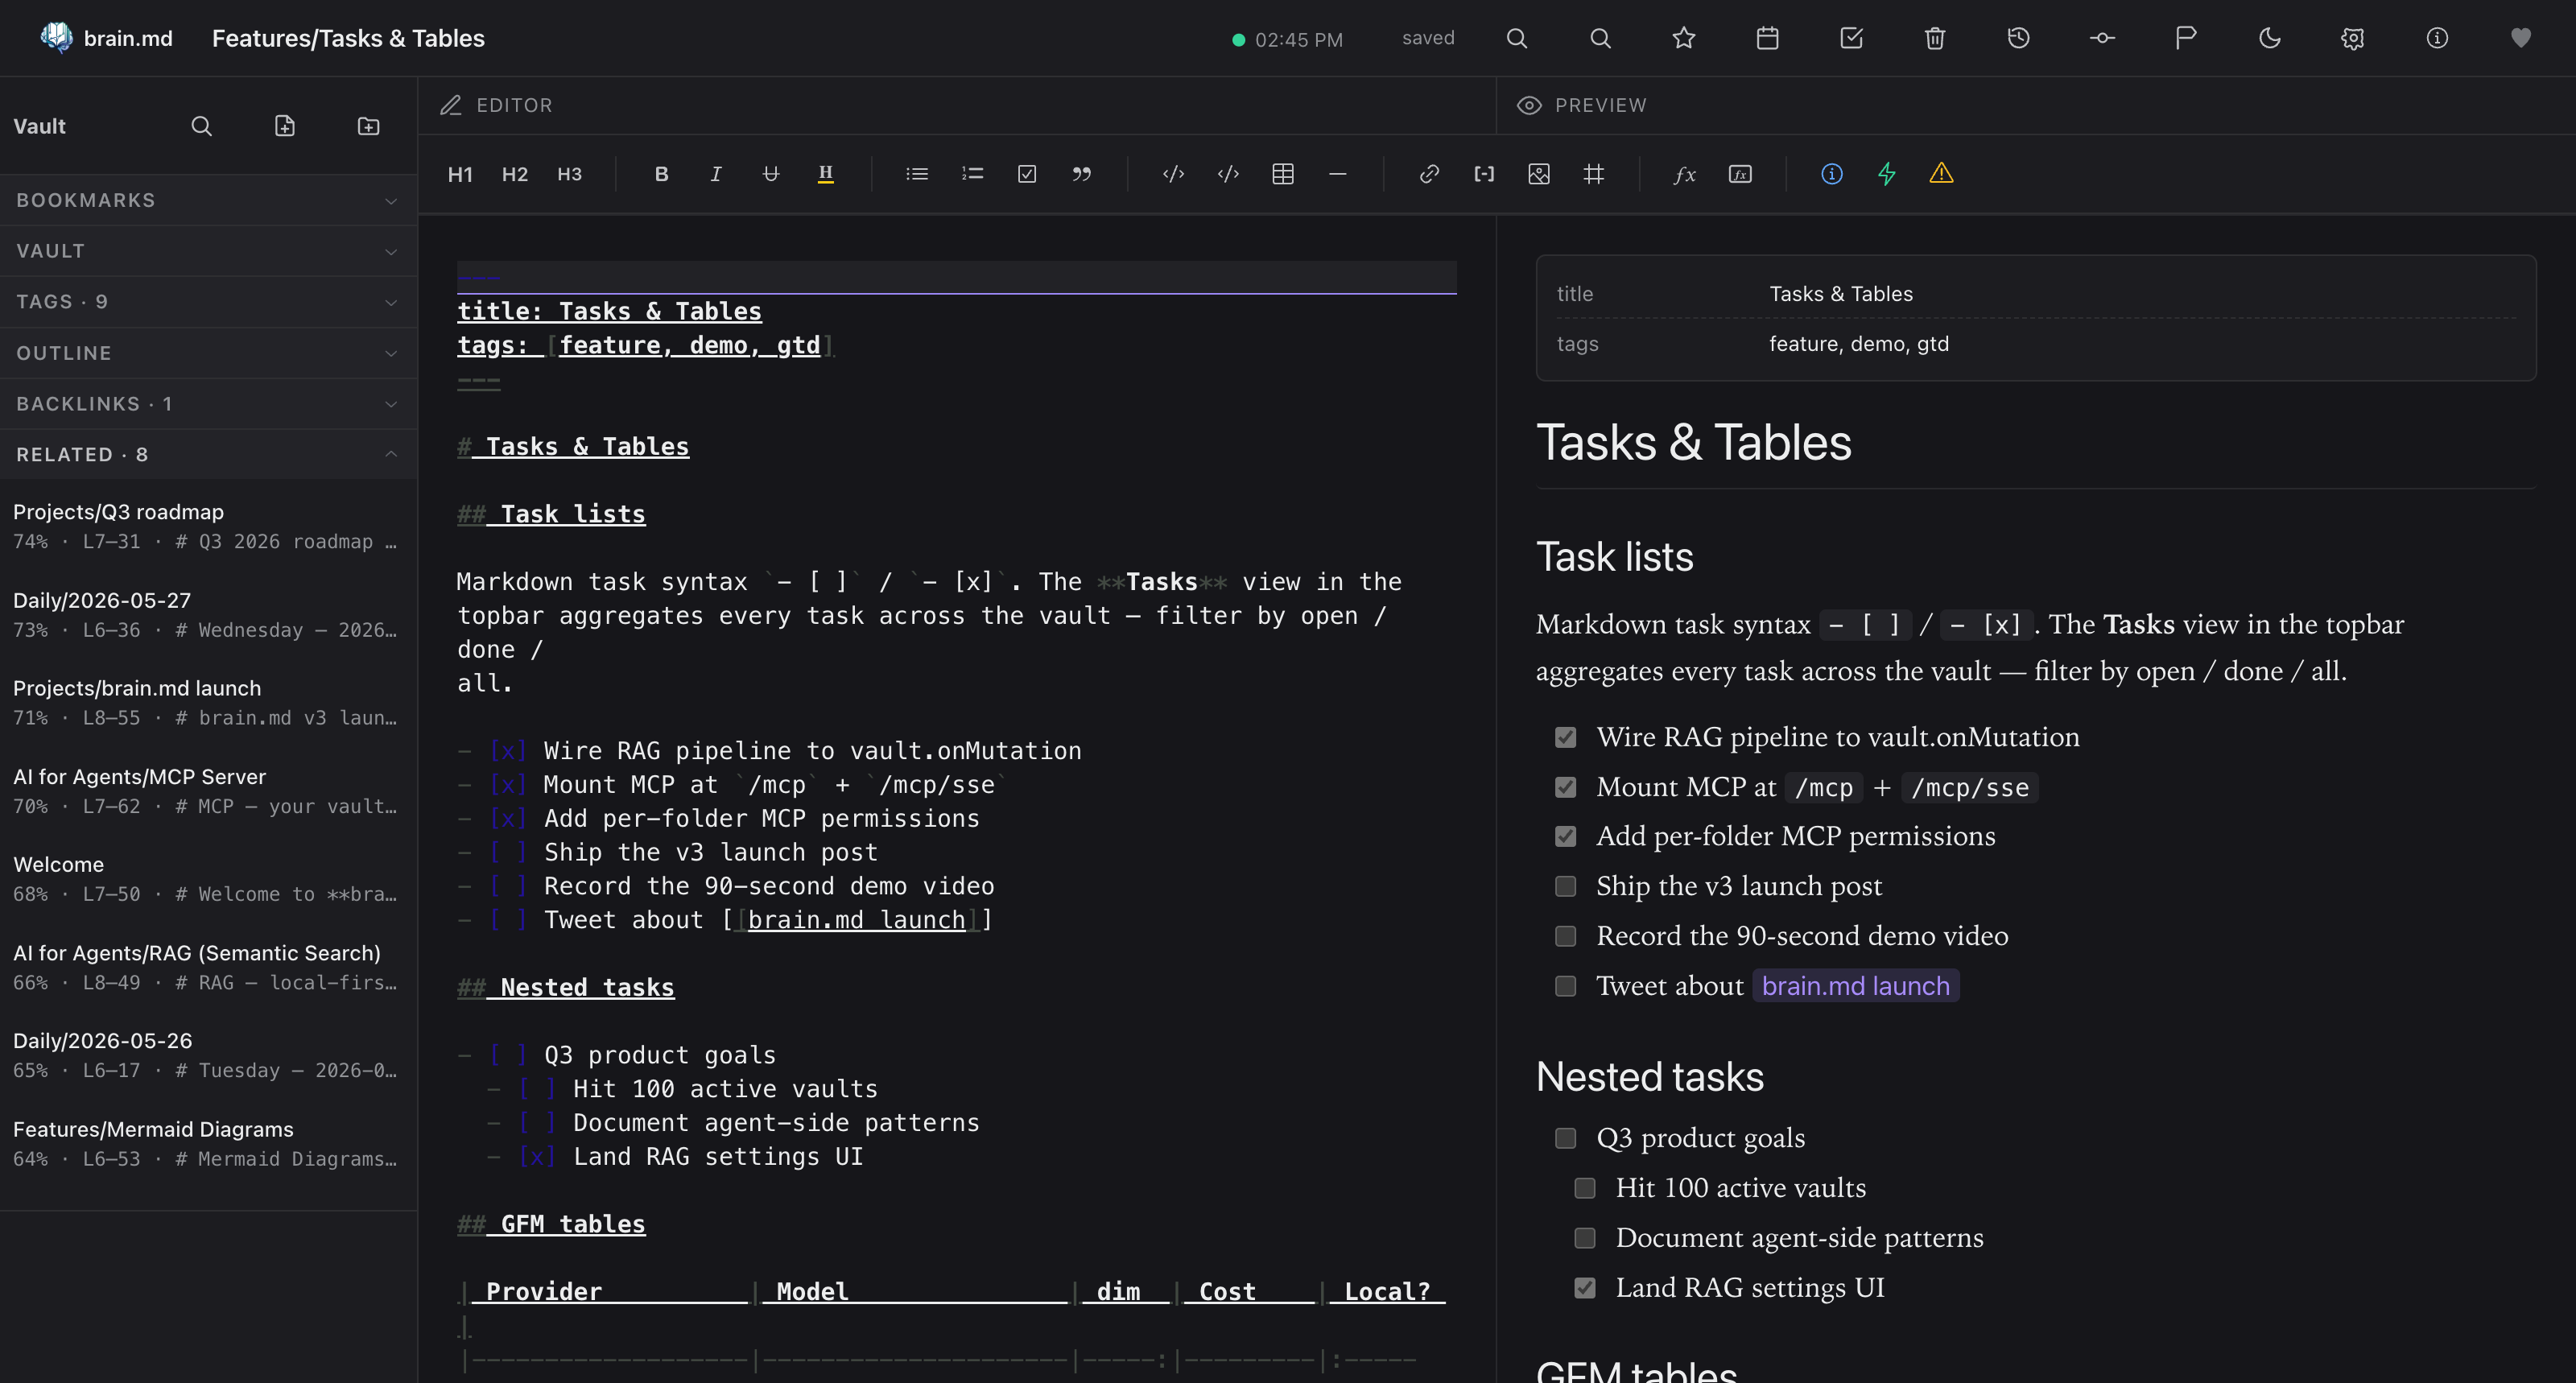
Task: Check Ship the v3 launch post
Action: (x=1565, y=886)
